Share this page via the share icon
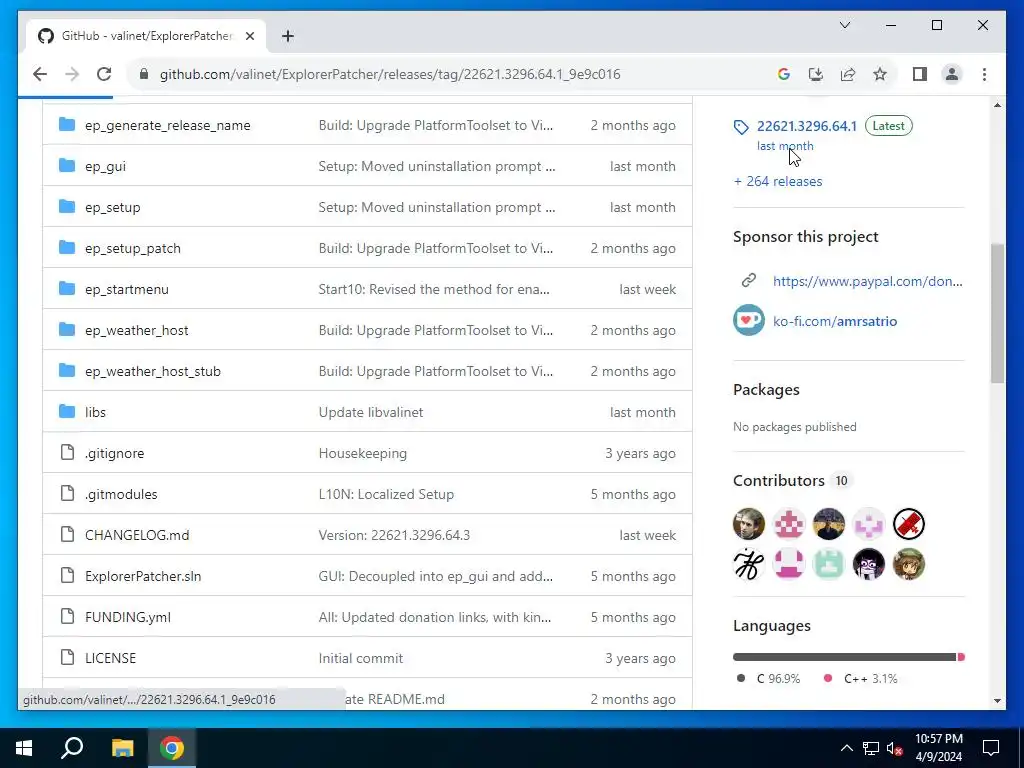Image resolution: width=1024 pixels, height=768 pixels. (848, 74)
